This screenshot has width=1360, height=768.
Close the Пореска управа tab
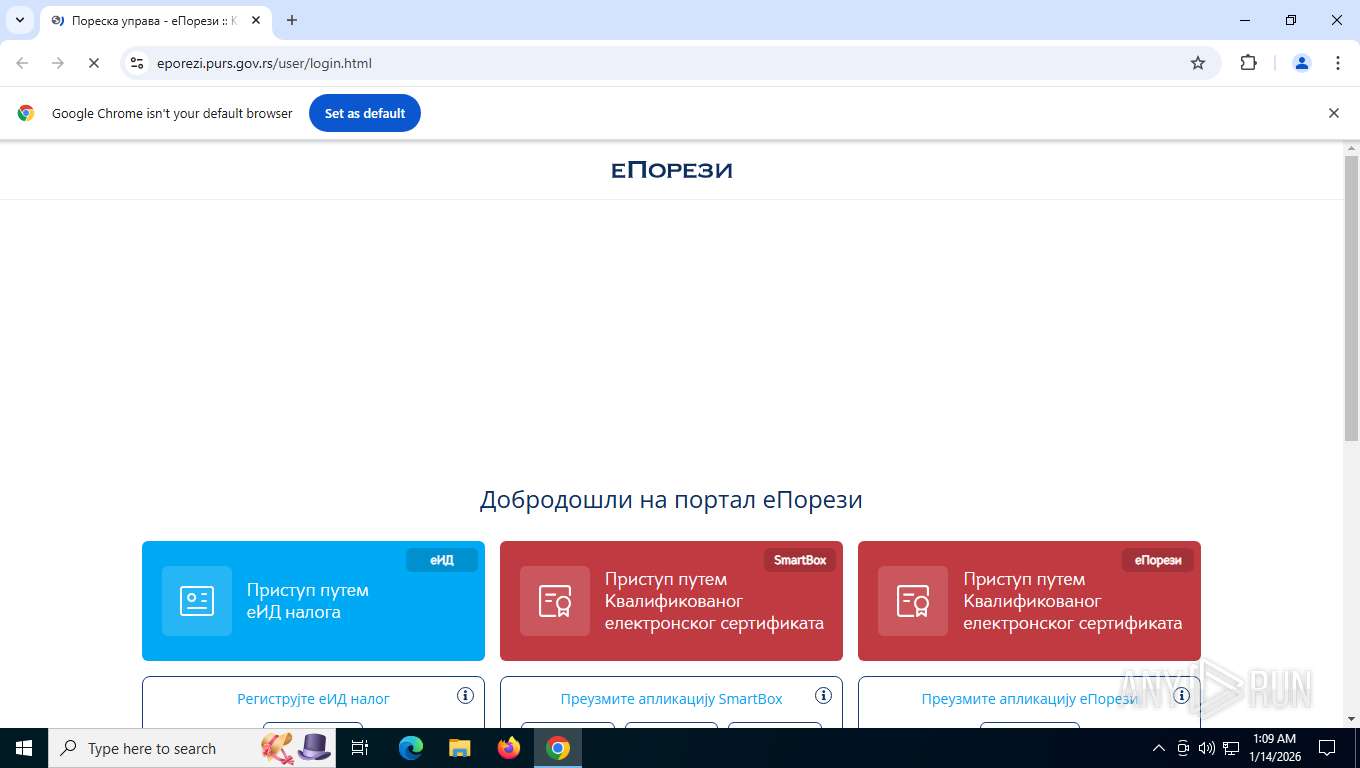click(x=254, y=20)
